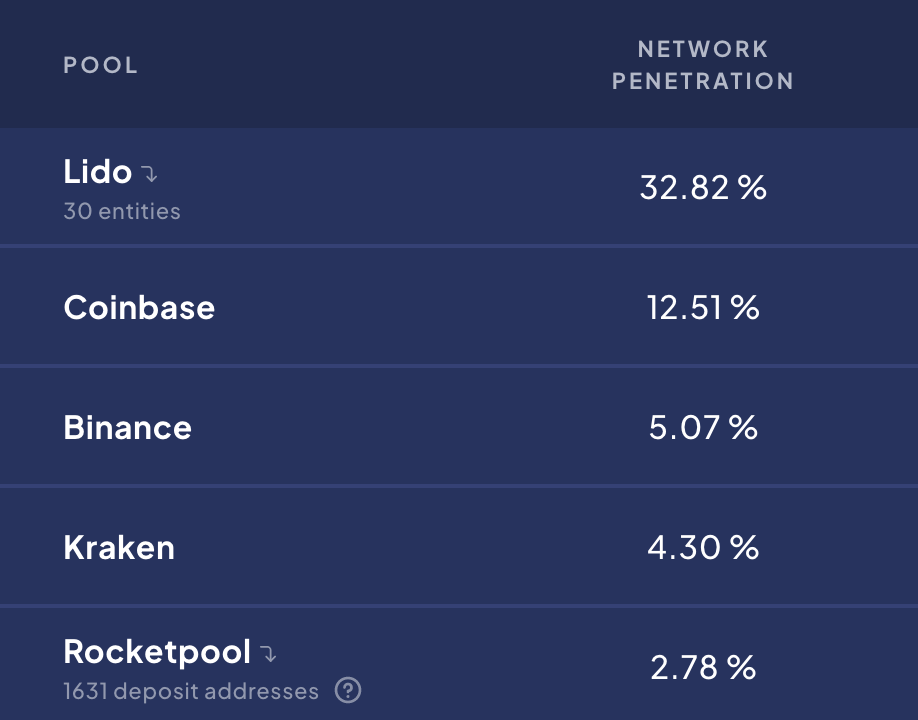
Task: Click '1631 deposit addresses' subtitle text
Action: 191,691
